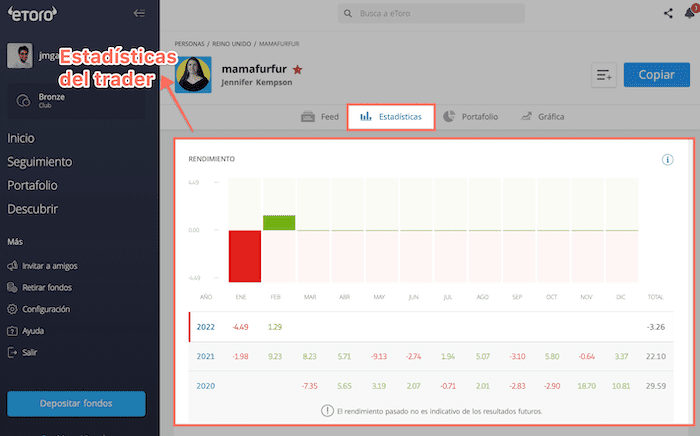The height and width of the screenshot is (436, 700).
Task: Switch to the Feed tab
Action: click(320, 117)
